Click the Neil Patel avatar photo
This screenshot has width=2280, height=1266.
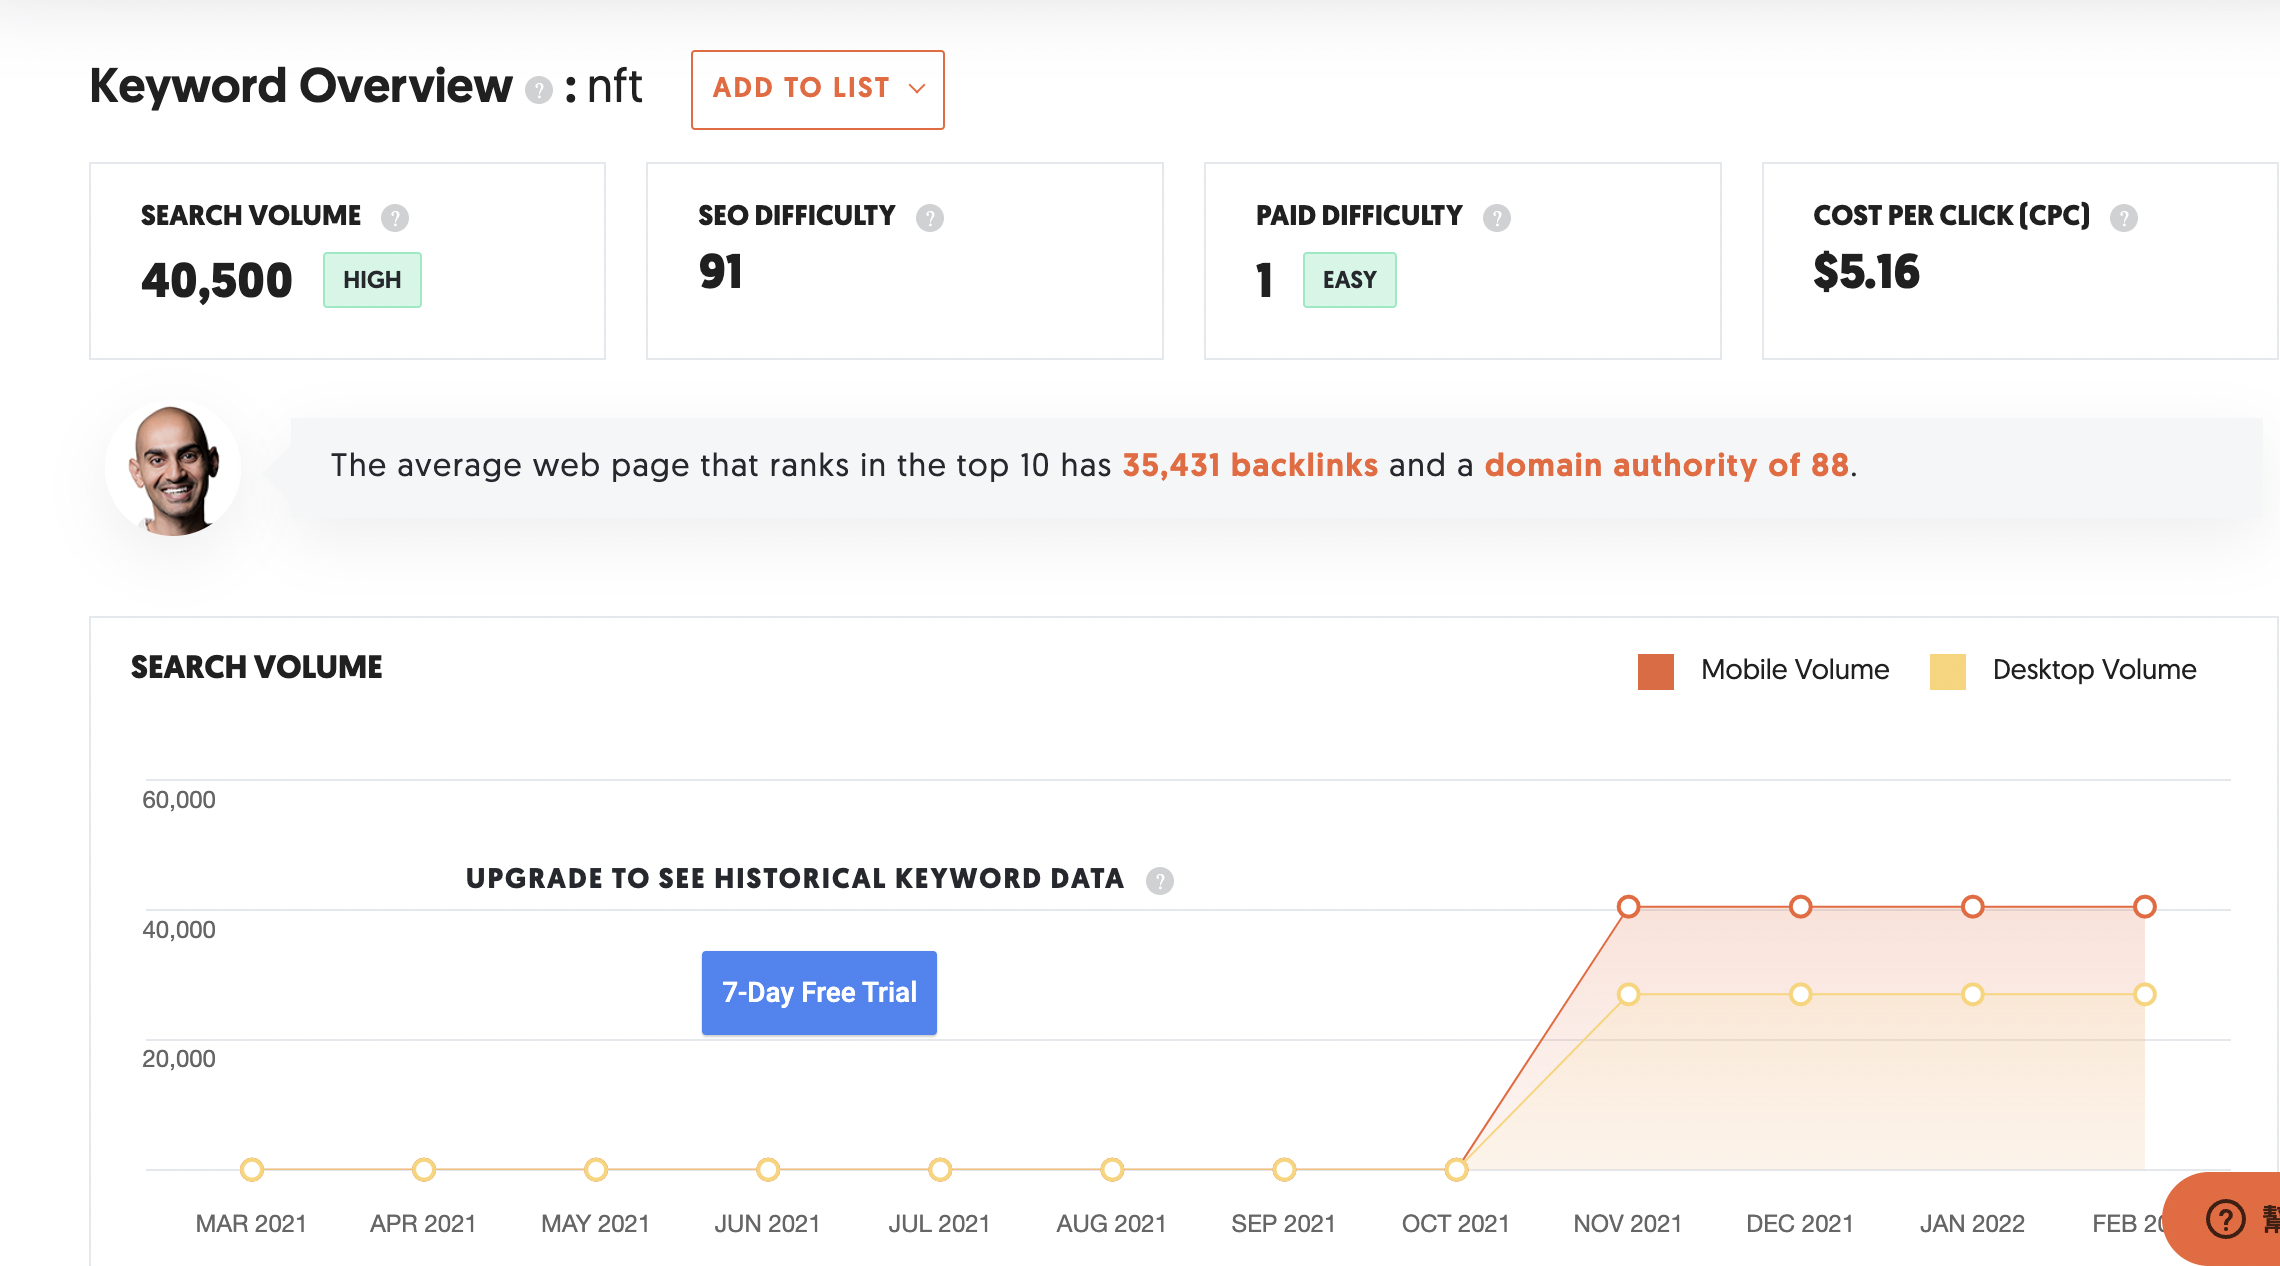(173, 468)
